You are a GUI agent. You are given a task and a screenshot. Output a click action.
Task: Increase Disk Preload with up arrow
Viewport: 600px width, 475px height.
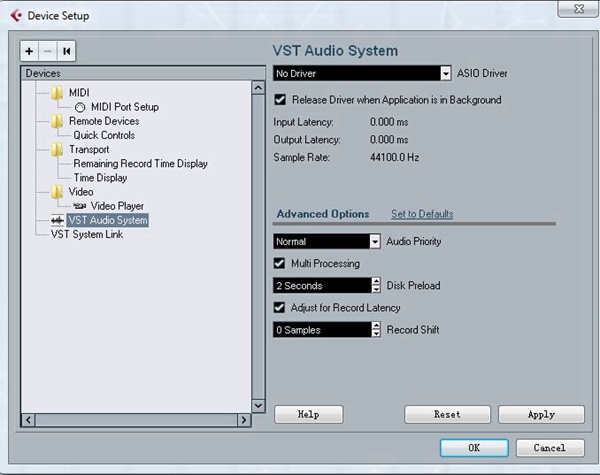pyautogui.click(x=376, y=282)
